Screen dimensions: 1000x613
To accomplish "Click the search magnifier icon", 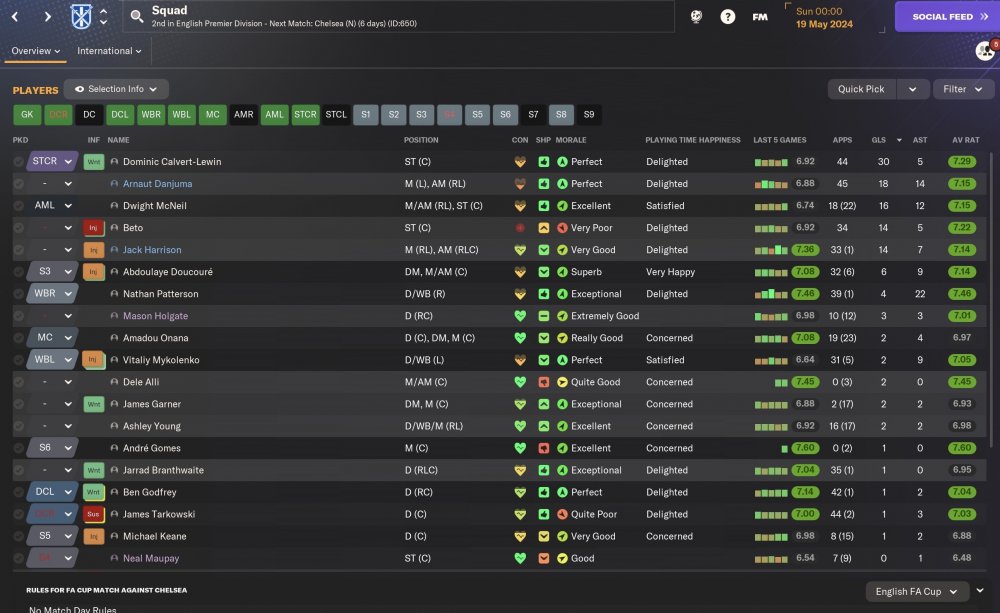I will (136, 16).
